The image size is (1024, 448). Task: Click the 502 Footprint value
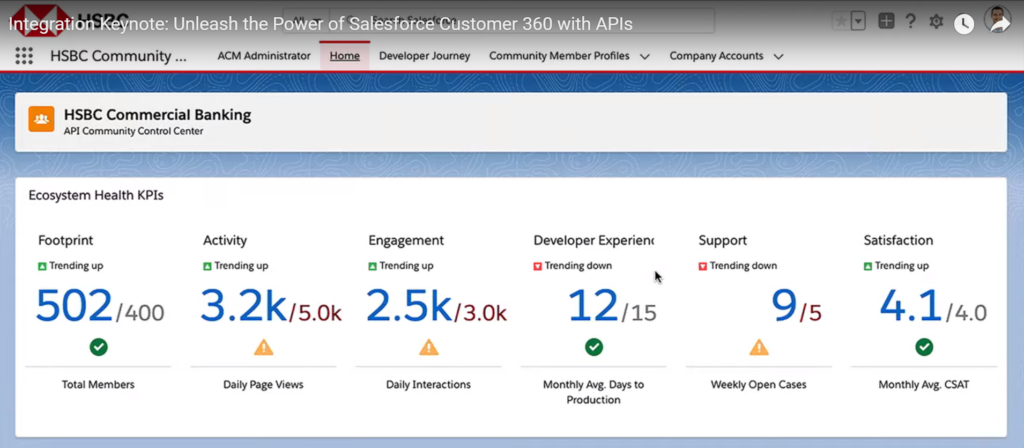click(x=74, y=306)
